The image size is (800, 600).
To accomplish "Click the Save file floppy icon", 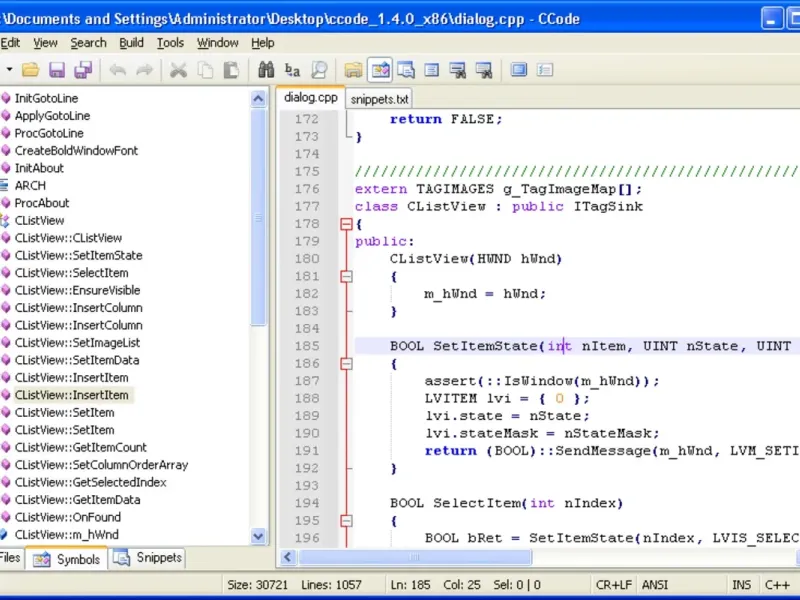I will (x=57, y=70).
